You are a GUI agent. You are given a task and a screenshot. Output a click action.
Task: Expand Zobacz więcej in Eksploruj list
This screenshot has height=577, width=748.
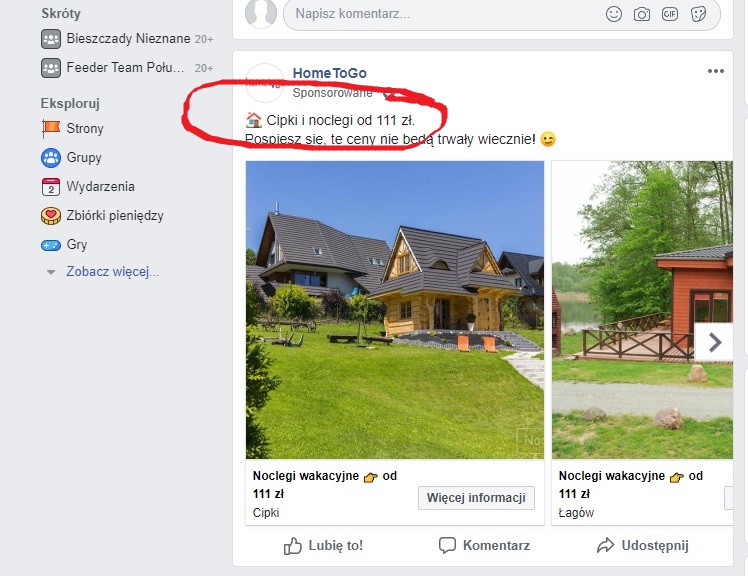pyautogui.click(x=113, y=272)
